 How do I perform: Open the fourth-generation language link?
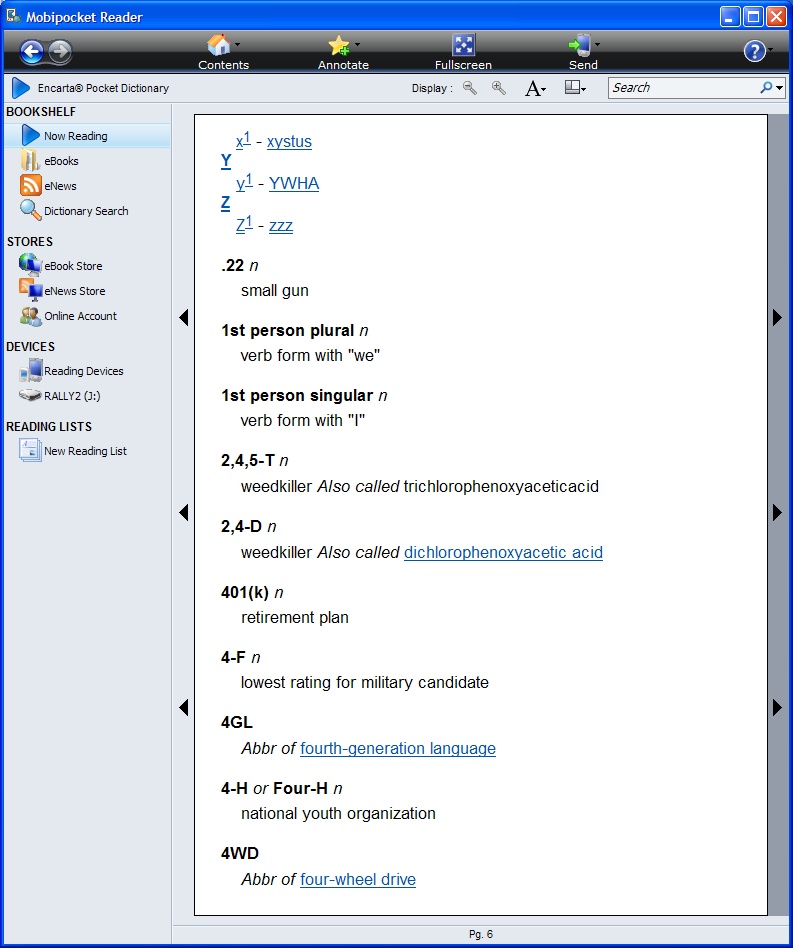[398, 748]
